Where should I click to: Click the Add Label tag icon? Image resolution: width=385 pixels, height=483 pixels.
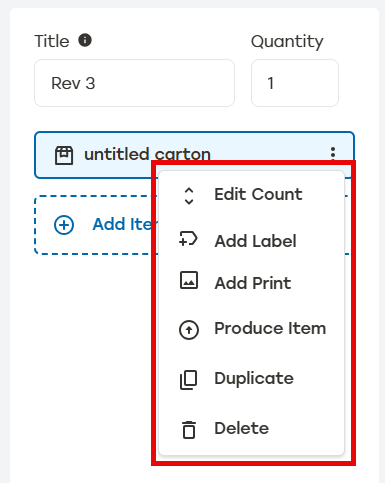coord(188,239)
